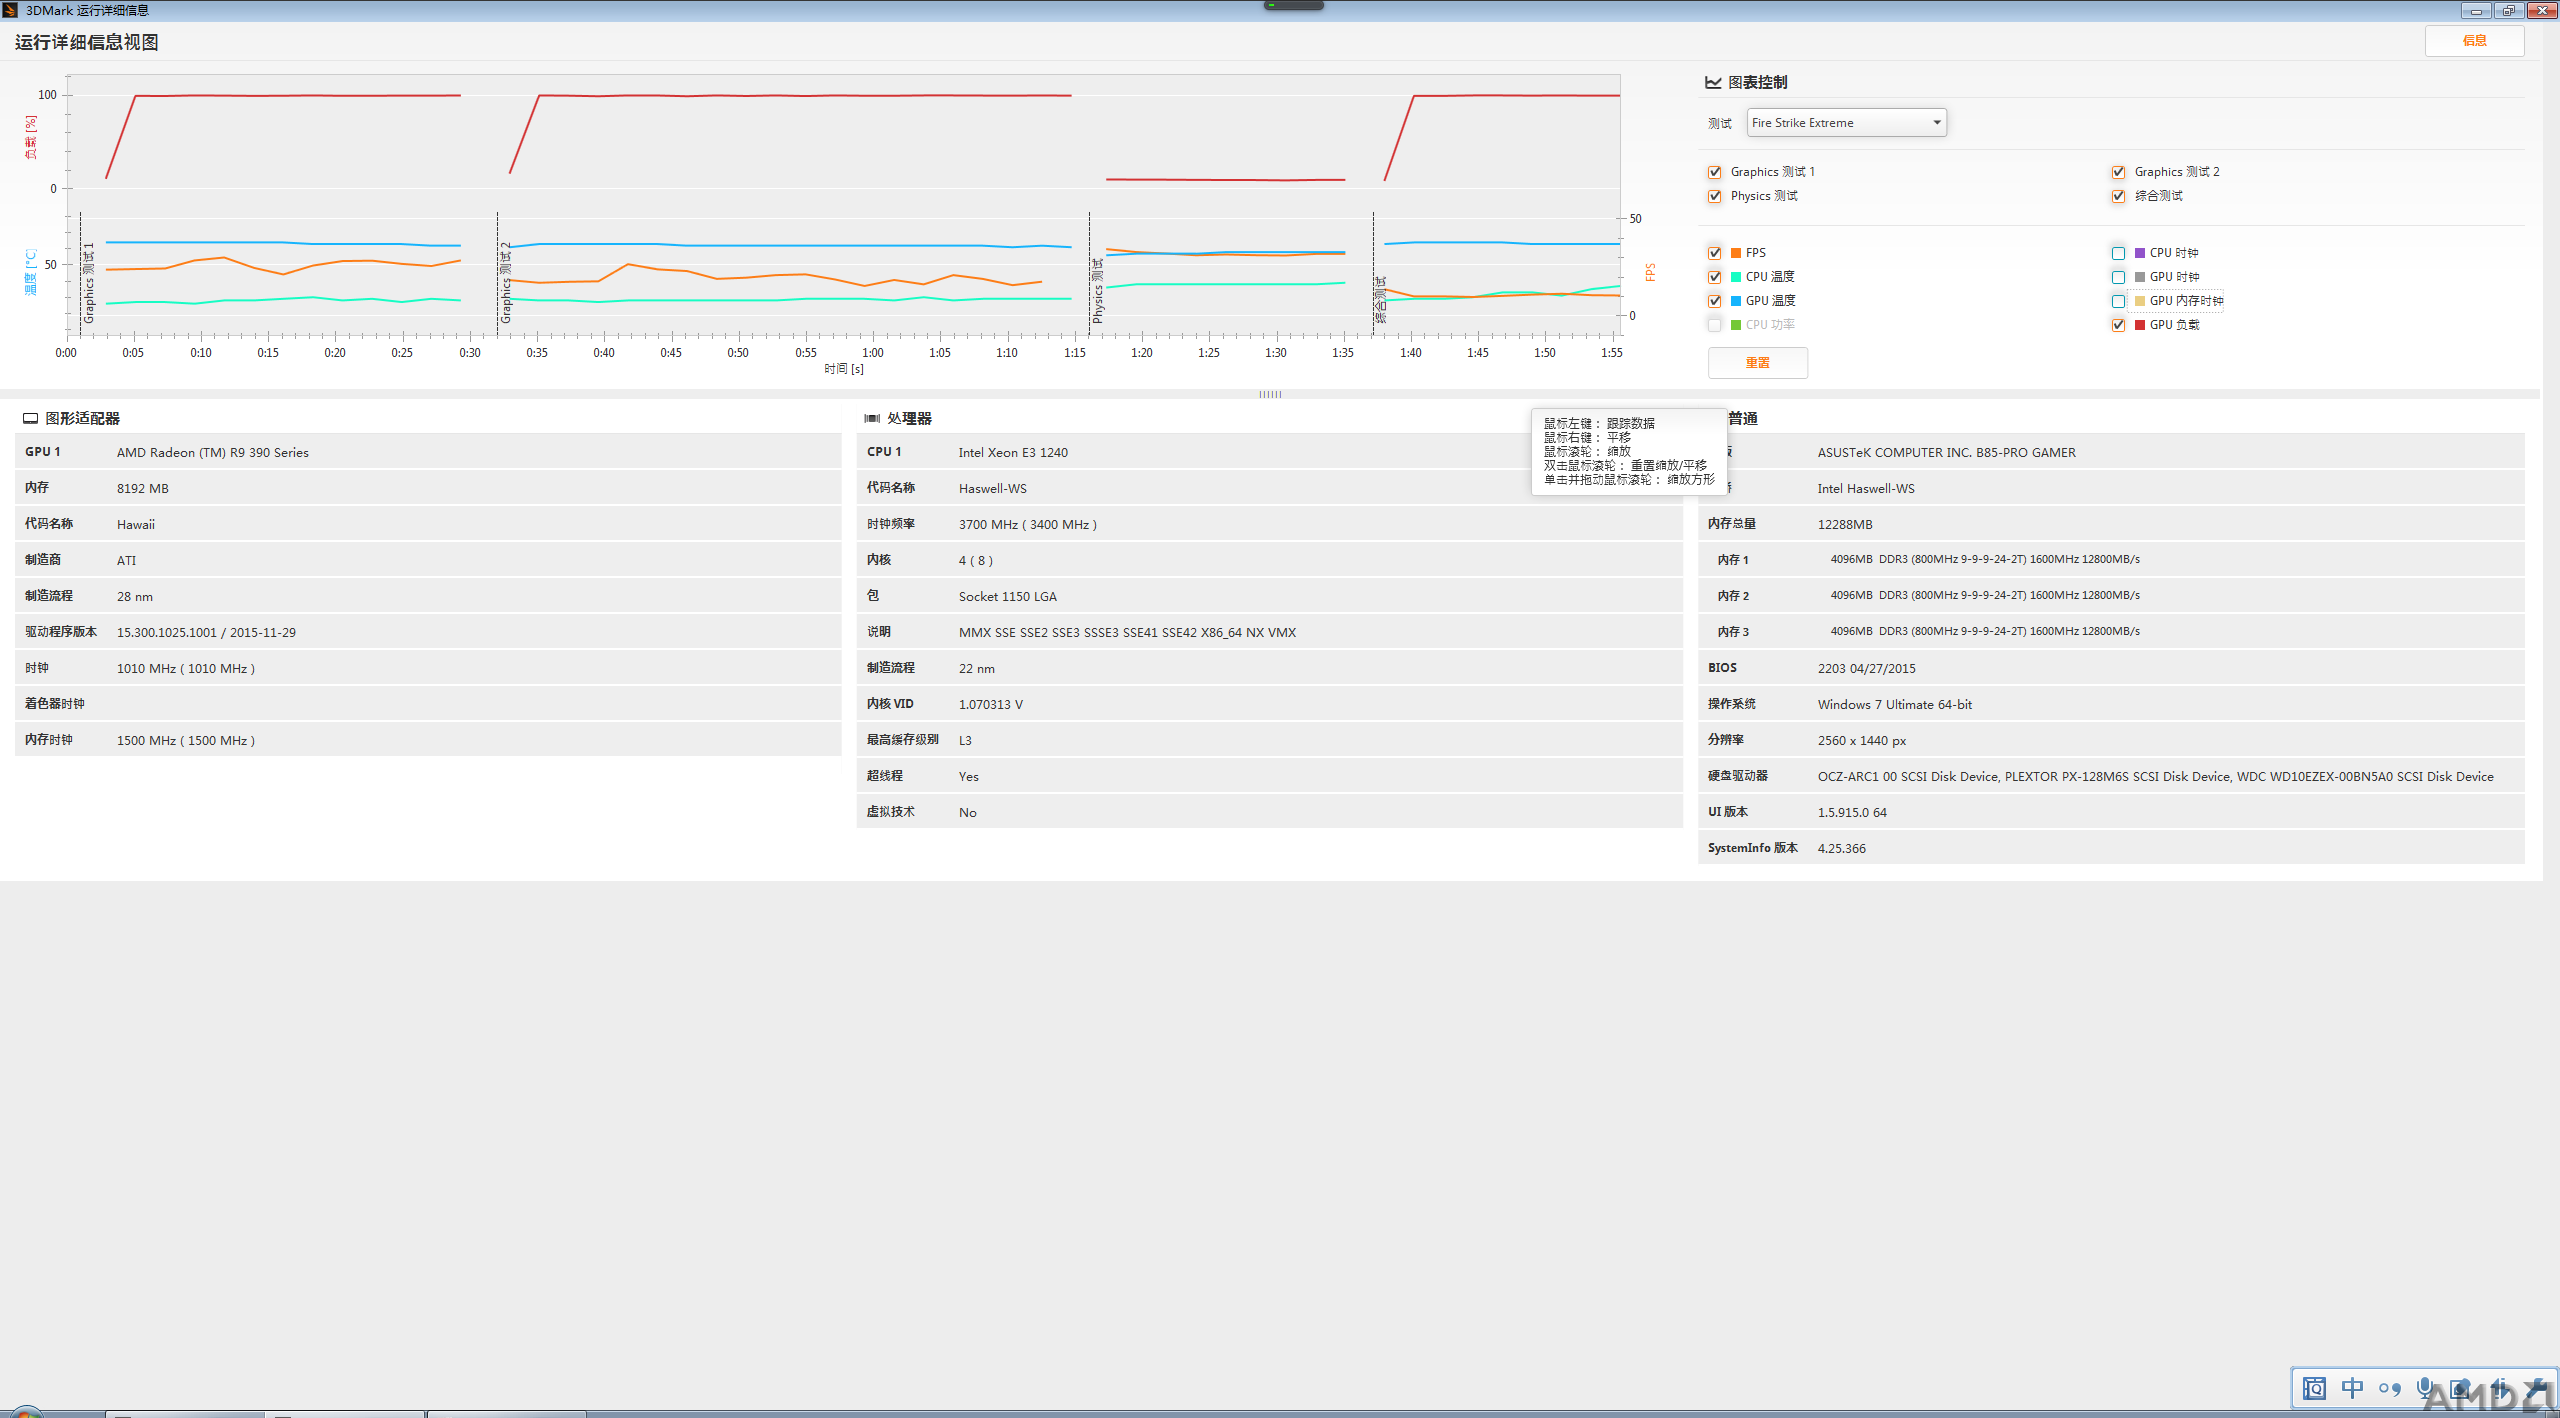Open the Fire Strike Extreme test dropdown
The image size is (2560, 1418).
click(x=1846, y=123)
